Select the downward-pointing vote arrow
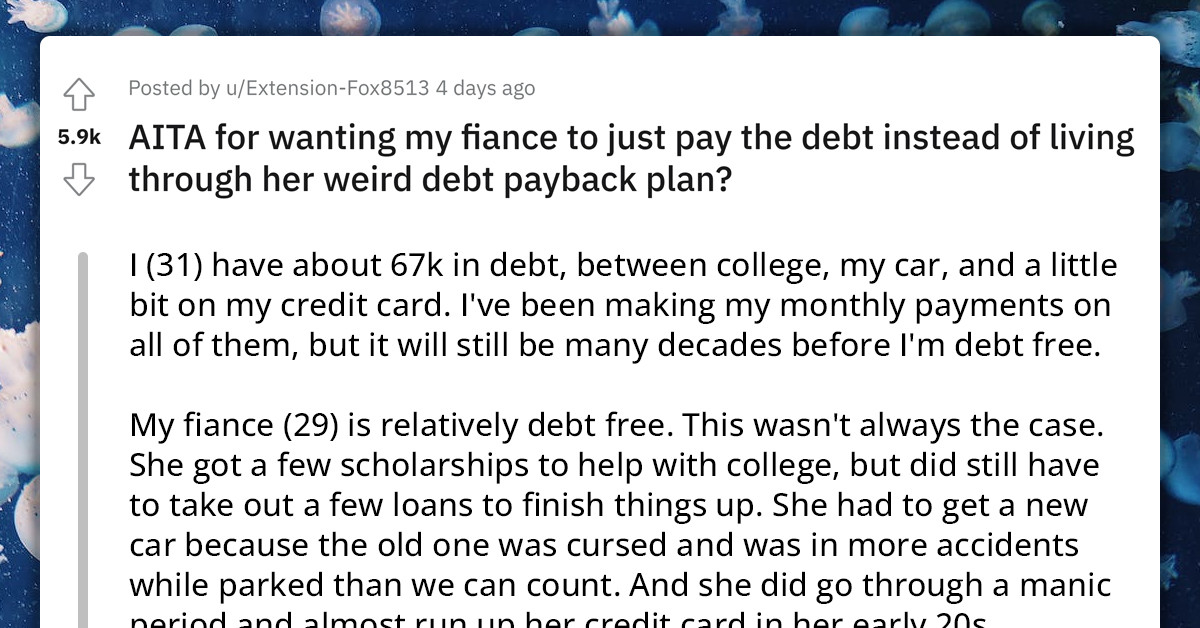The image size is (1200, 628). coord(80,180)
